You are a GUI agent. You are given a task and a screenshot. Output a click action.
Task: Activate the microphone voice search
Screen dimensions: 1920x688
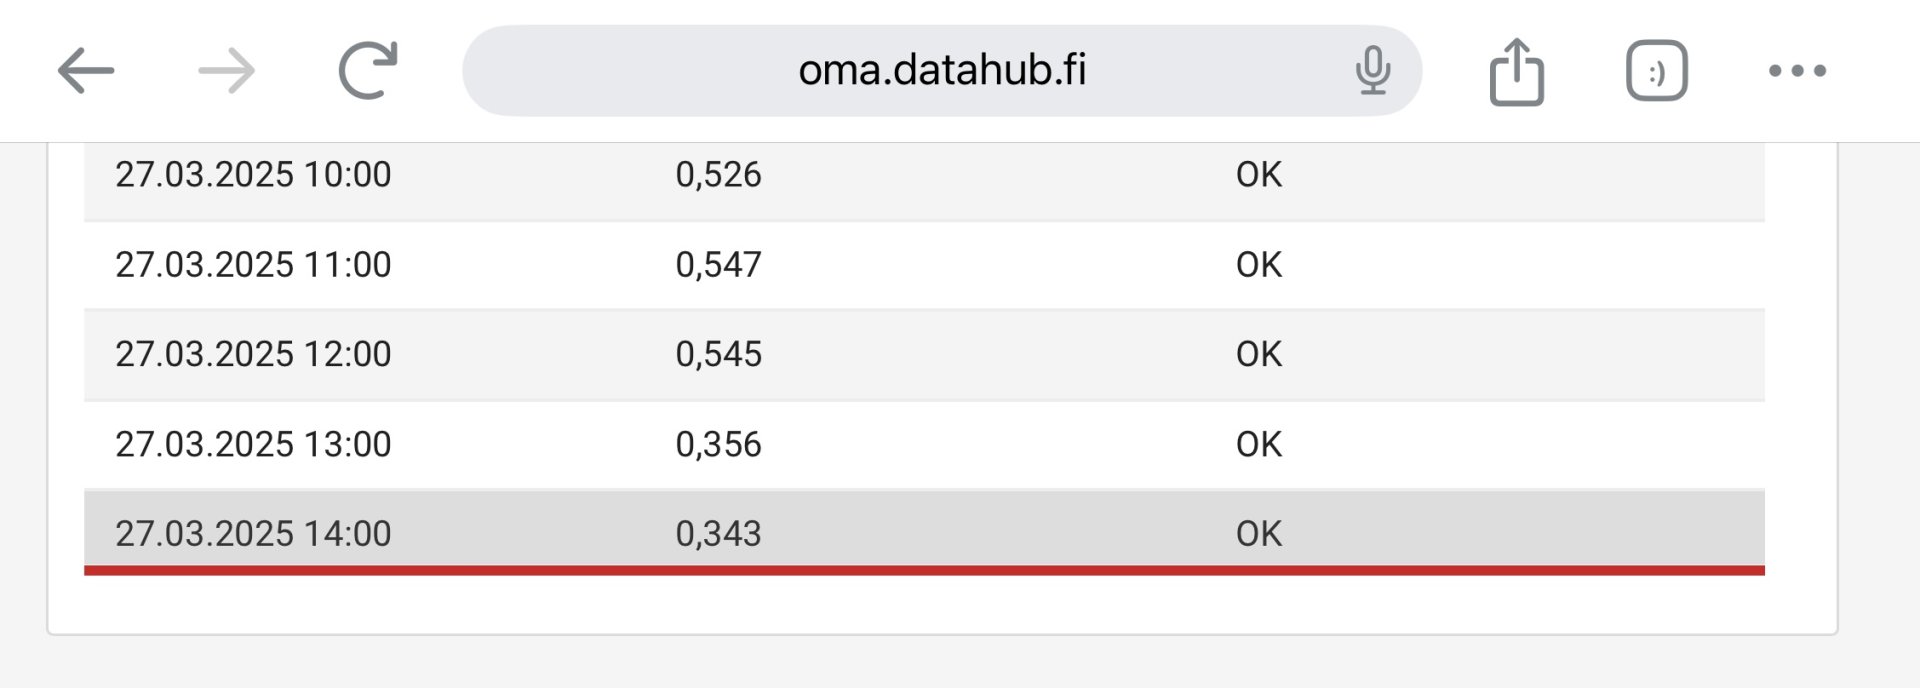click(x=1372, y=70)
